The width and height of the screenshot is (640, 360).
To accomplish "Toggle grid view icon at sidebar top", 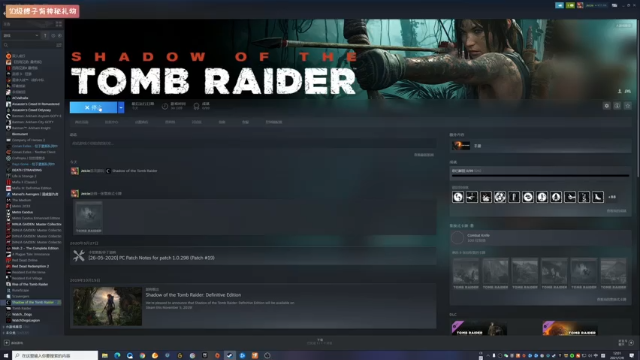I will (x=59, y=24).
